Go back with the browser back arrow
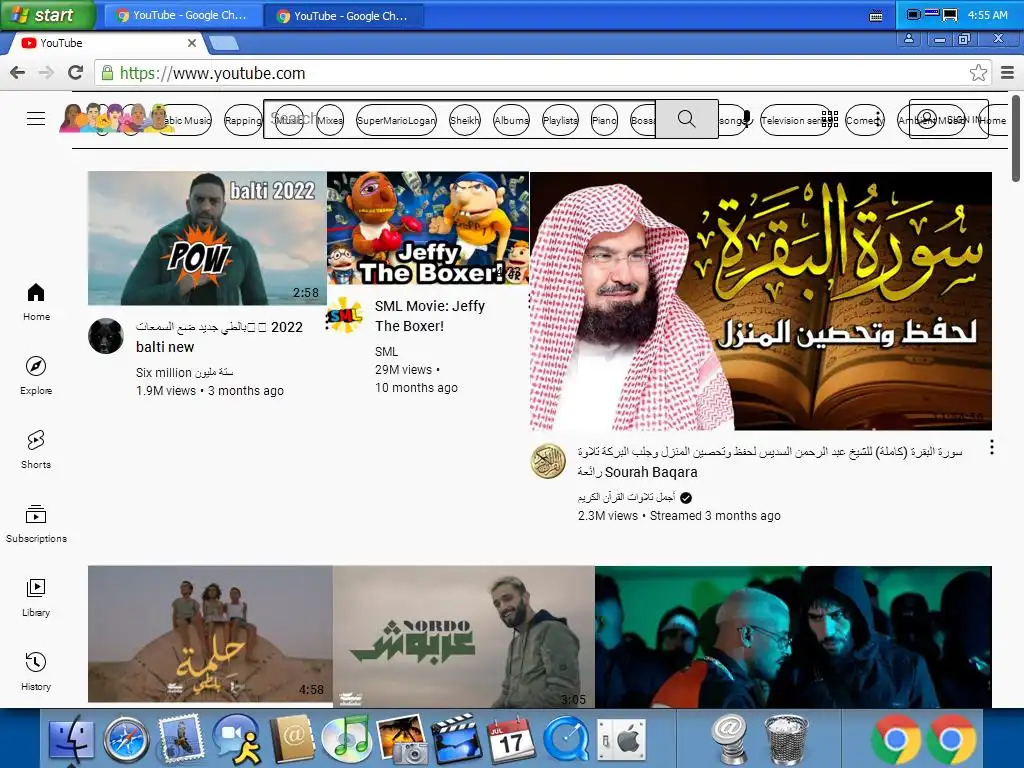 tap(18, 72)
